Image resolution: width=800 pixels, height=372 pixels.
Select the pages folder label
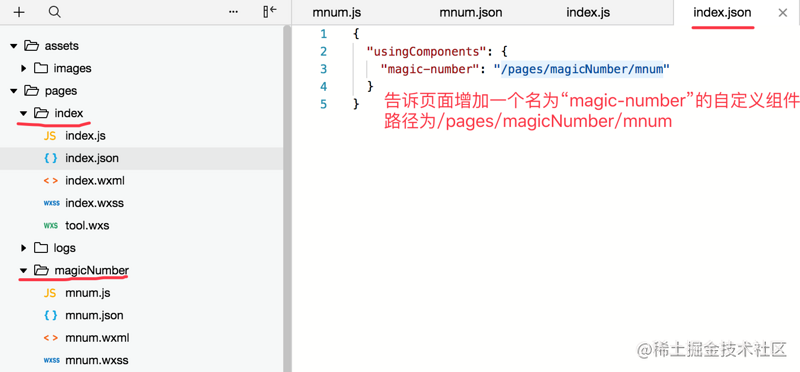pyautogui.click(x=61, y=91)
